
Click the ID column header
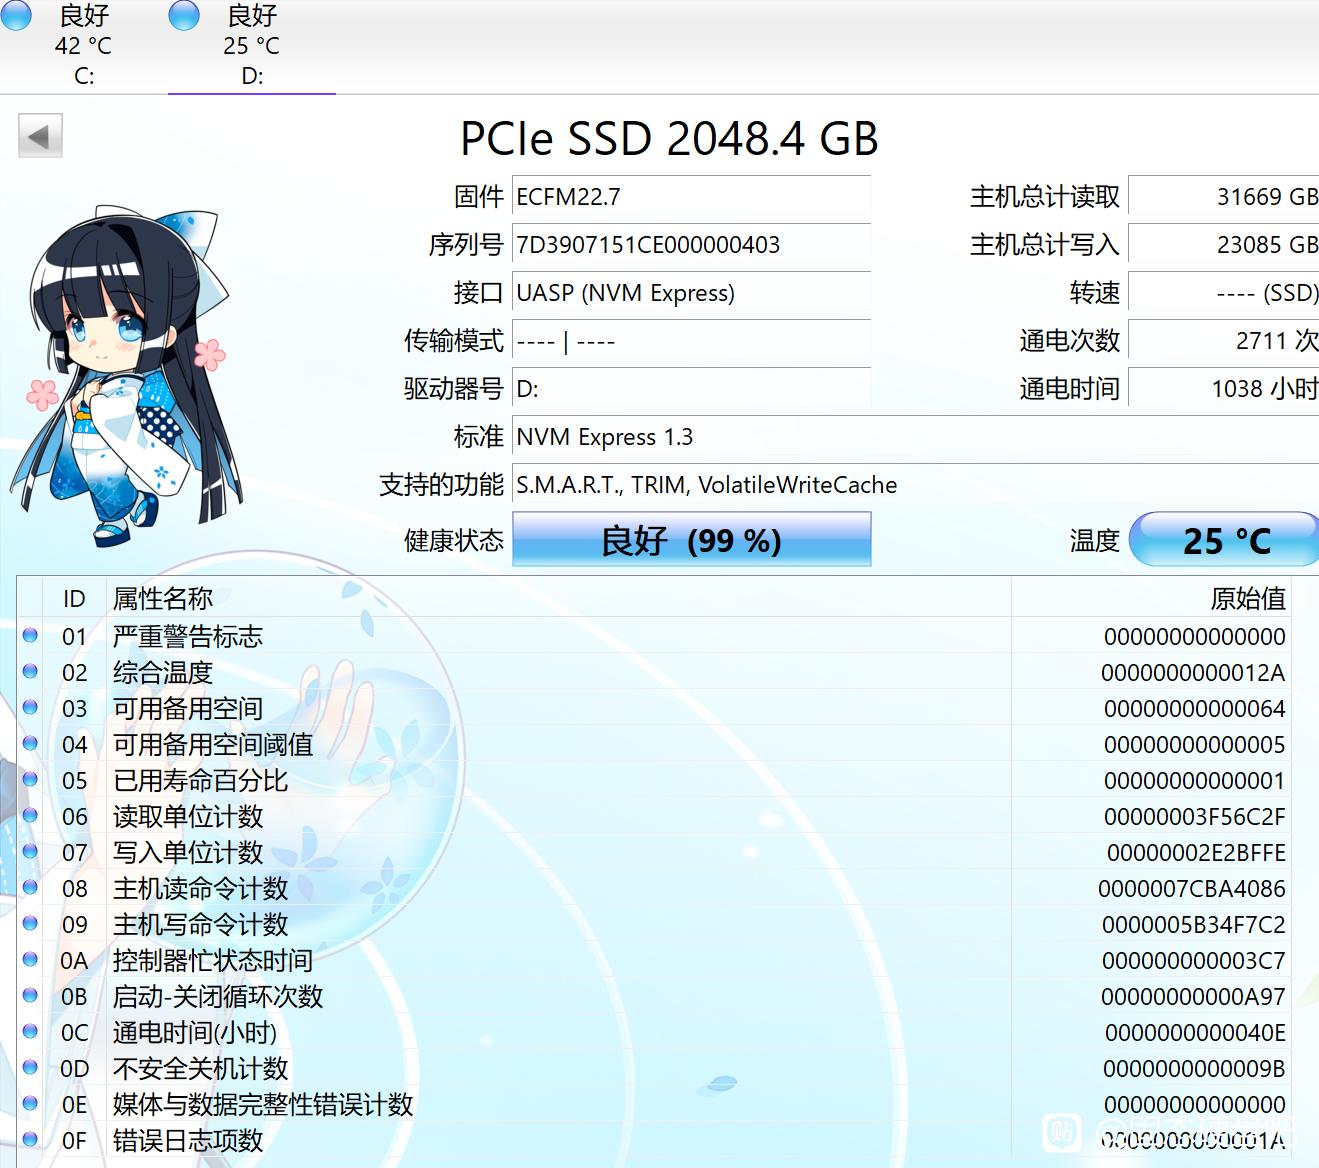74,599
